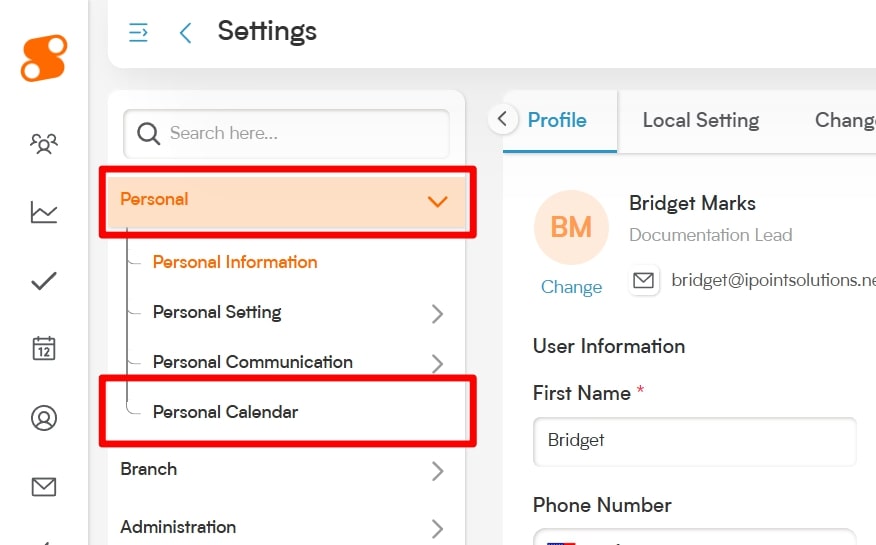The width and height of the screenshot is (876, 545).
Task: Click the First Name input field
Action: (x=694, y=441)
